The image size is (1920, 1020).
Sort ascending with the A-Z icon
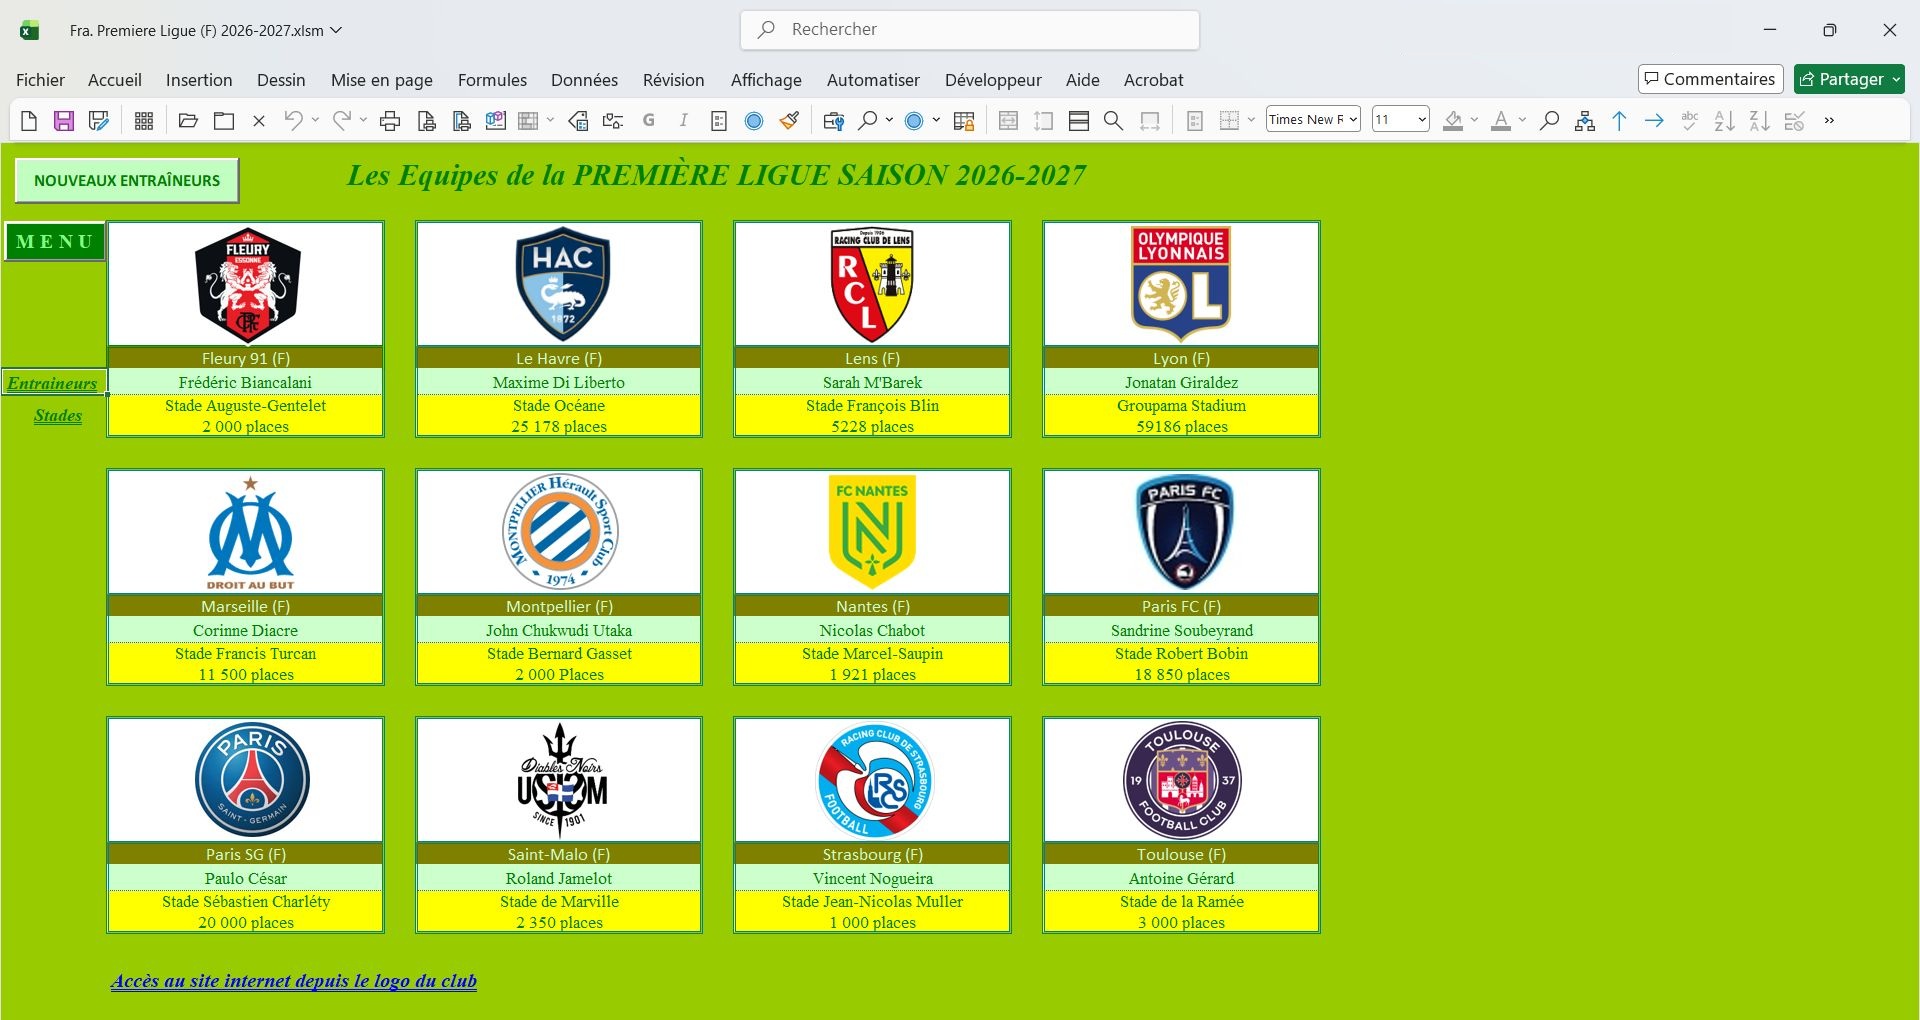1725,121
